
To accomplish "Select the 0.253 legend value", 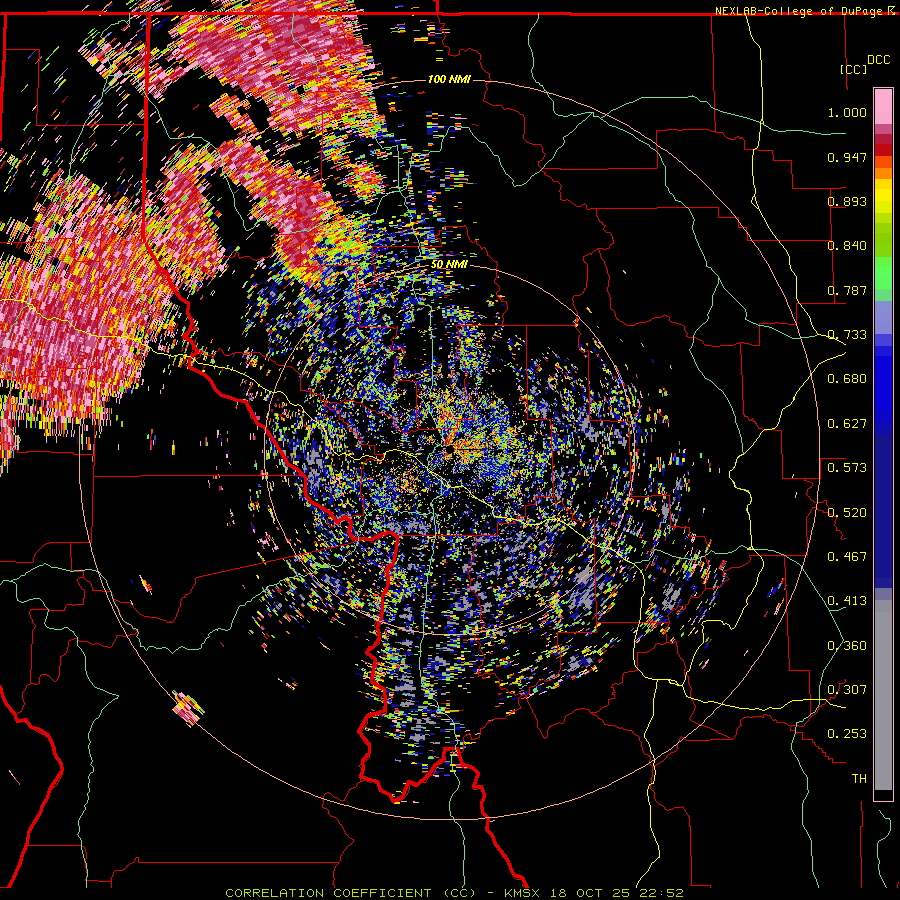I will point(847,734).
